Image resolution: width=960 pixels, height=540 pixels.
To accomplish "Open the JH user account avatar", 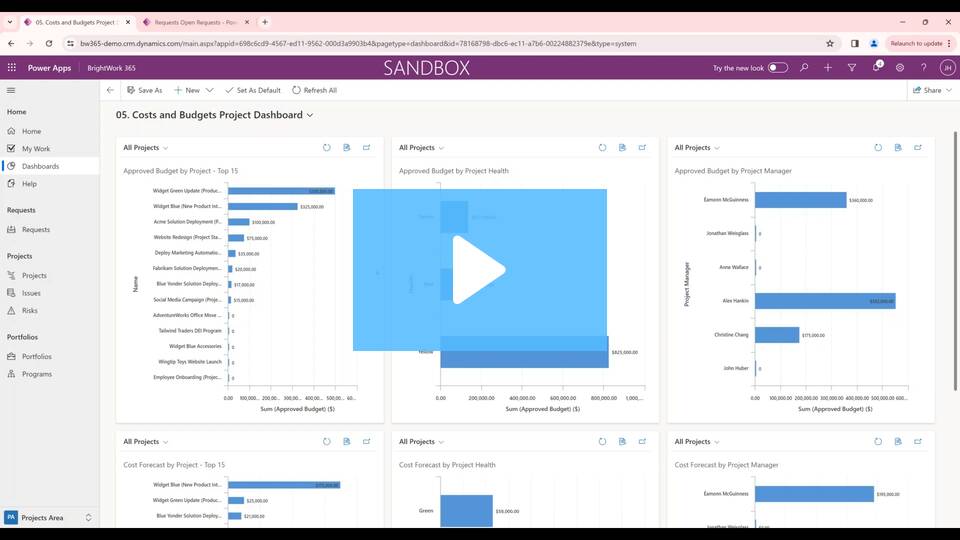I will pos(947,68).
